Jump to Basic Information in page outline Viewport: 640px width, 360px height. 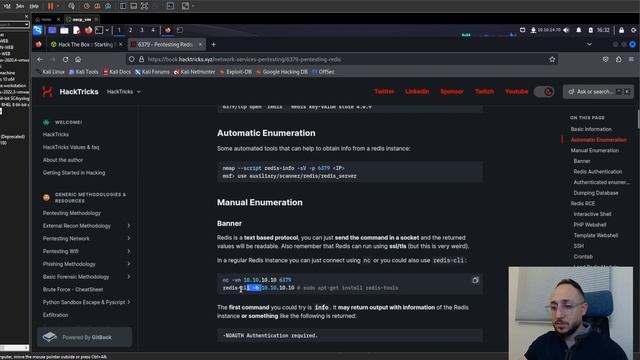(591, 129)
